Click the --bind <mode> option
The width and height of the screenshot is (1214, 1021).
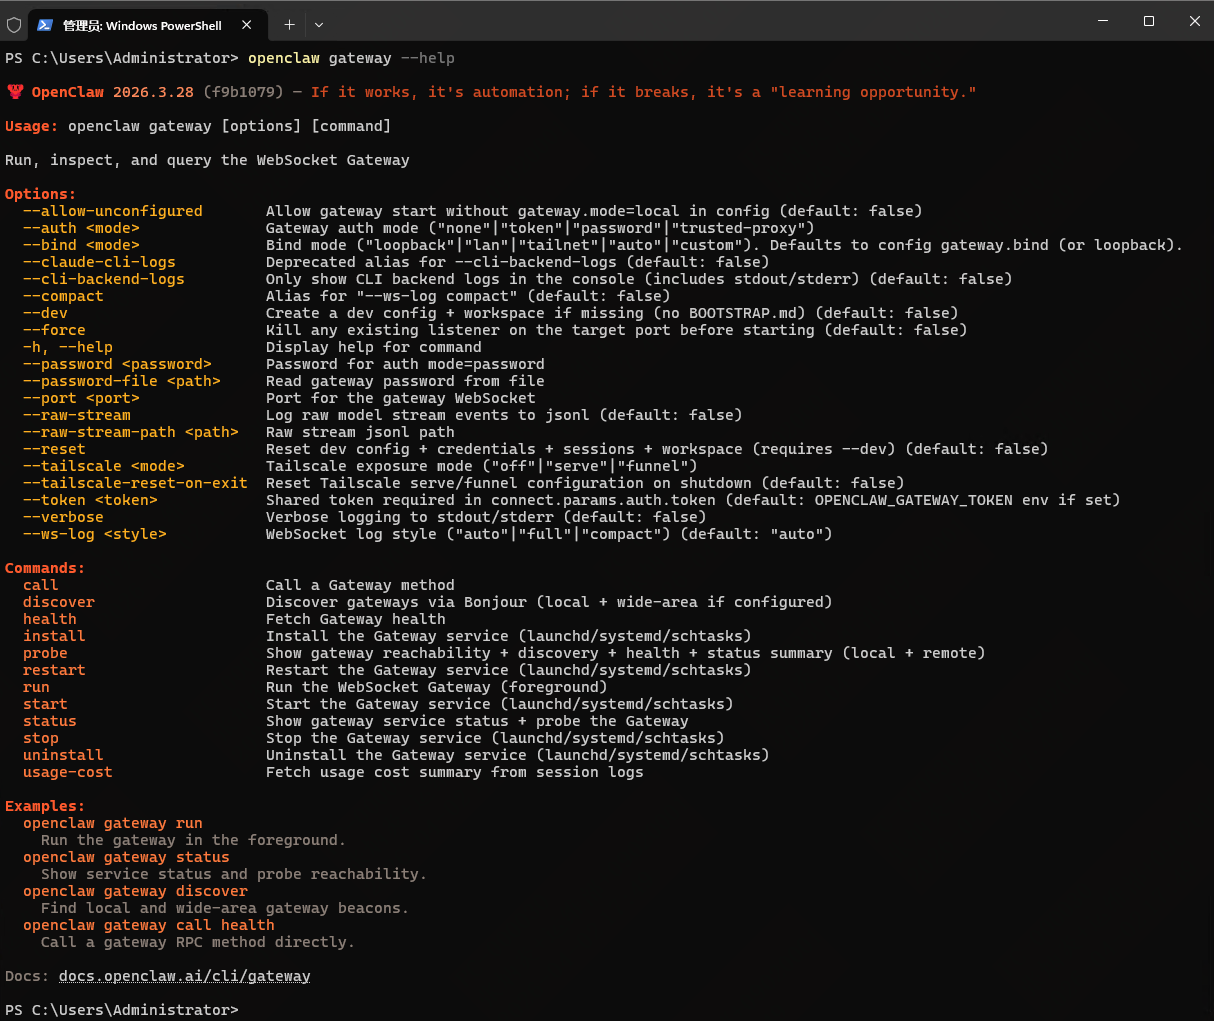(81, 245)
